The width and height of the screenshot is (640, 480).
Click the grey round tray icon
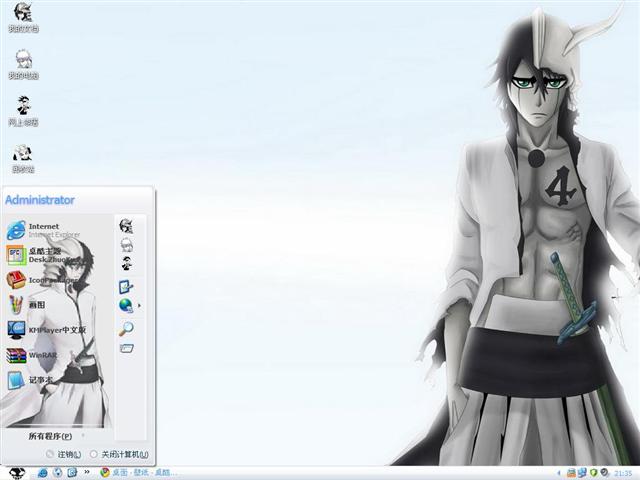pyautogui.click(x=604, y=473)
